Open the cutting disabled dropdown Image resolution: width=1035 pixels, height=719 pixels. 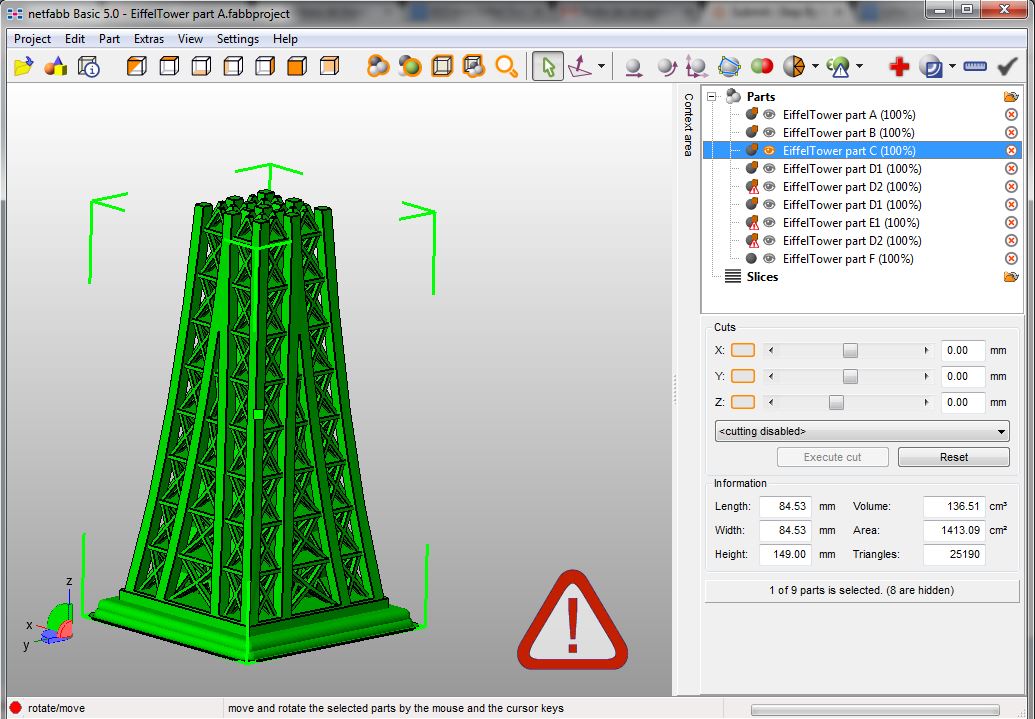1000,431
